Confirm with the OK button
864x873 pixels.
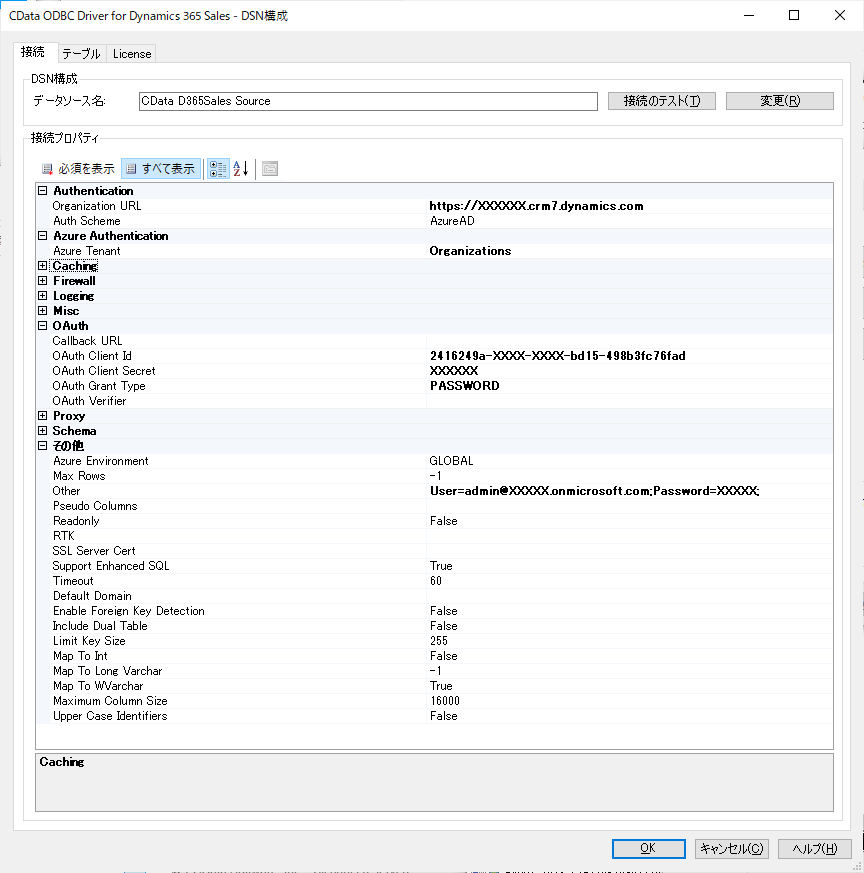coord(649,849)
